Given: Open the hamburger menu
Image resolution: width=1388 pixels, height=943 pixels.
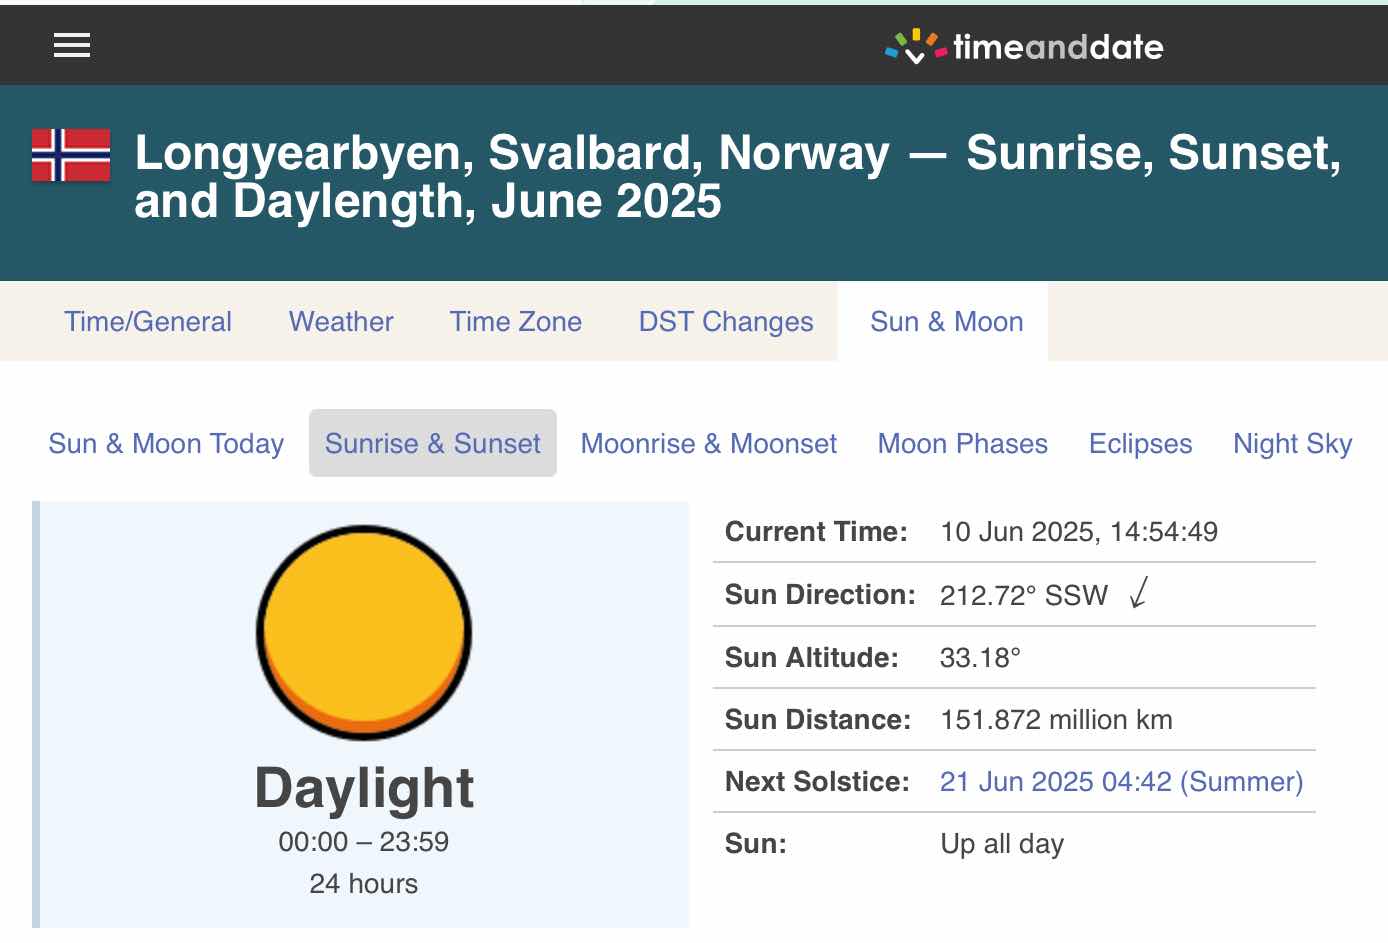Looking at the screenshot, I should (71, 45).
